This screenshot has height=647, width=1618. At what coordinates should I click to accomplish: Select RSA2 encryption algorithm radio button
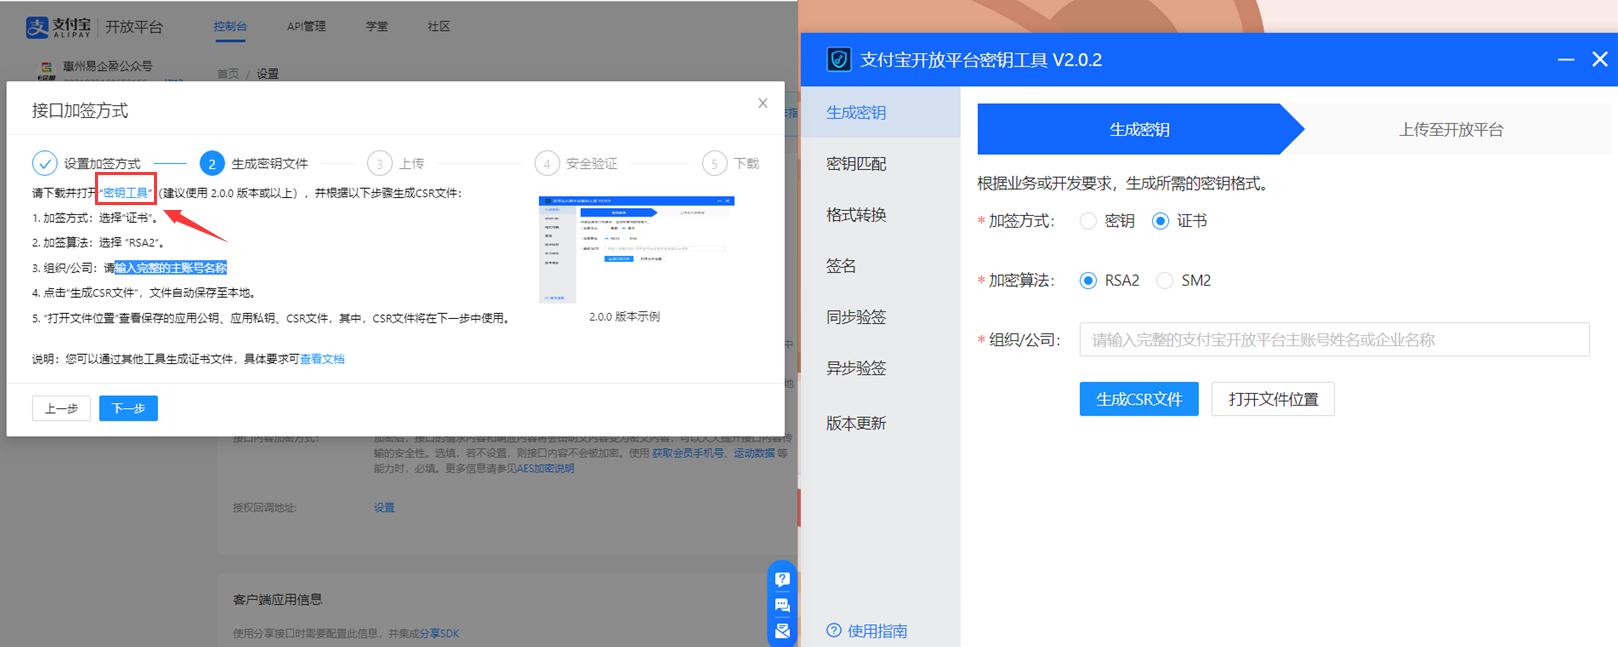pyautogui.click(x=1088, y=281)
